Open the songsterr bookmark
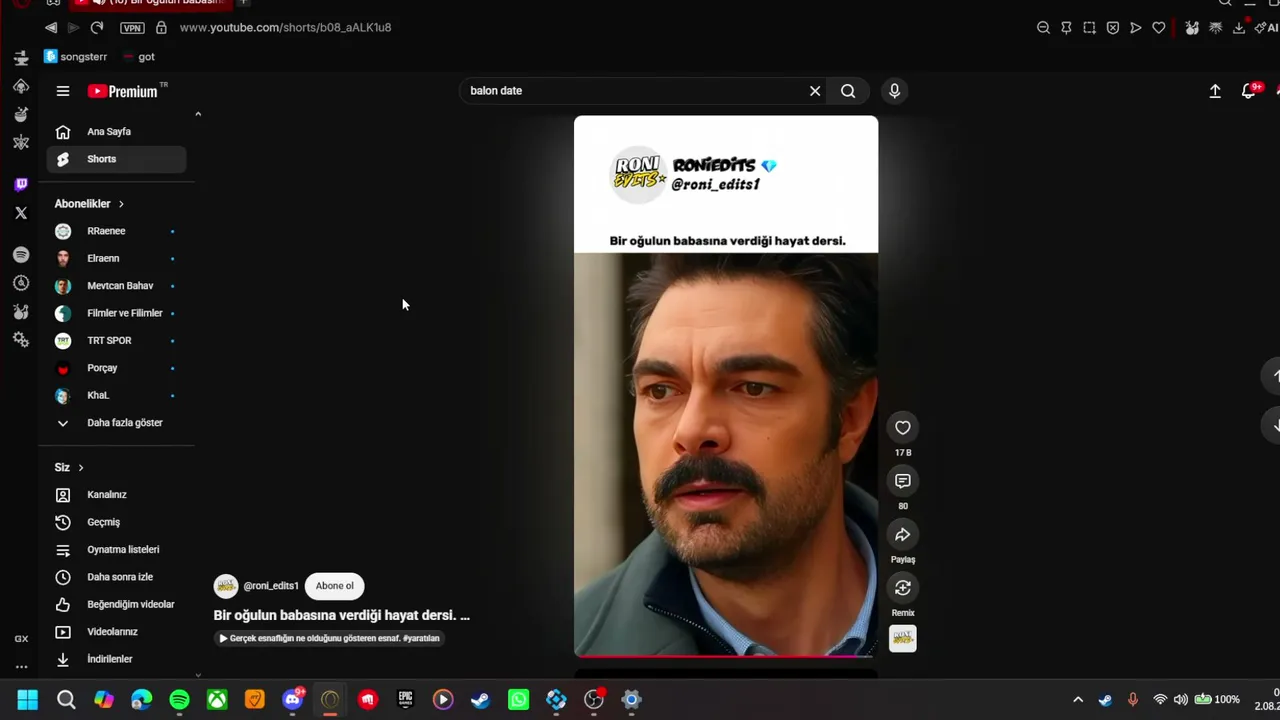The image size is (1280, 720). point(76,57)
